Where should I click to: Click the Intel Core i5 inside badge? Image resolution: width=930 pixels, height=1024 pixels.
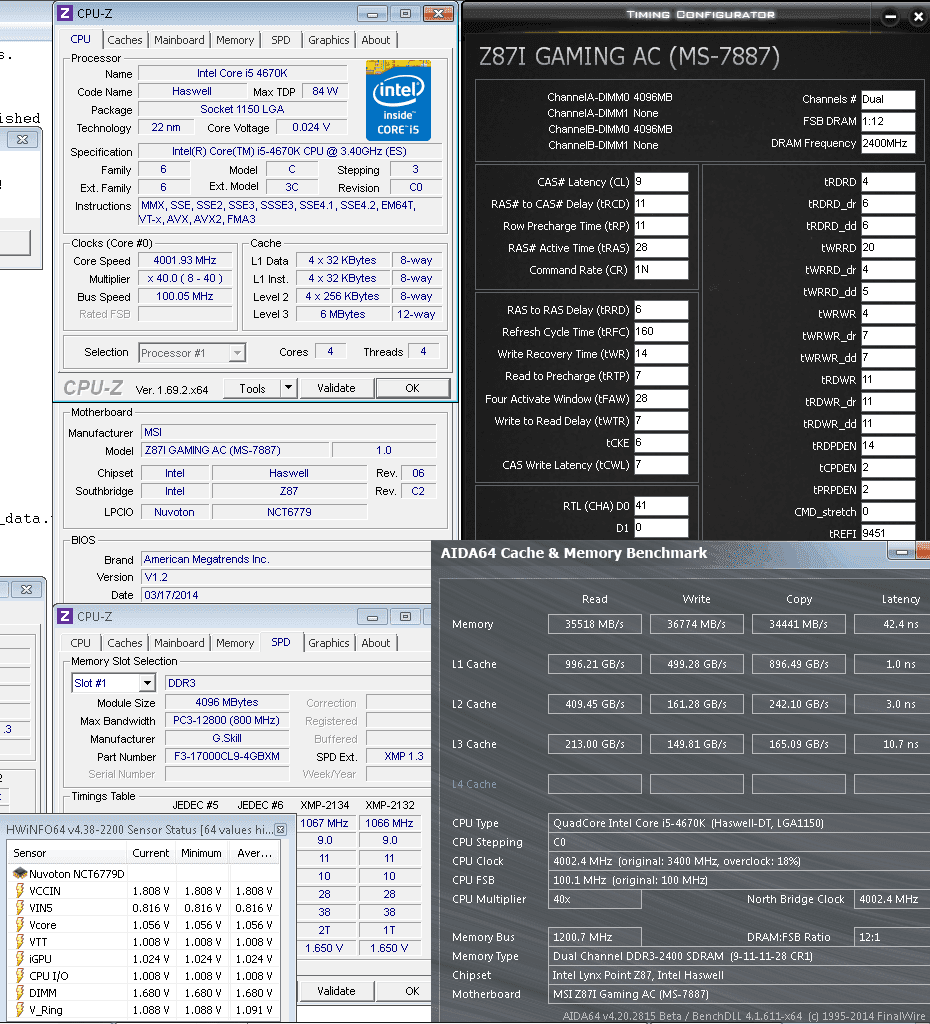398,100
